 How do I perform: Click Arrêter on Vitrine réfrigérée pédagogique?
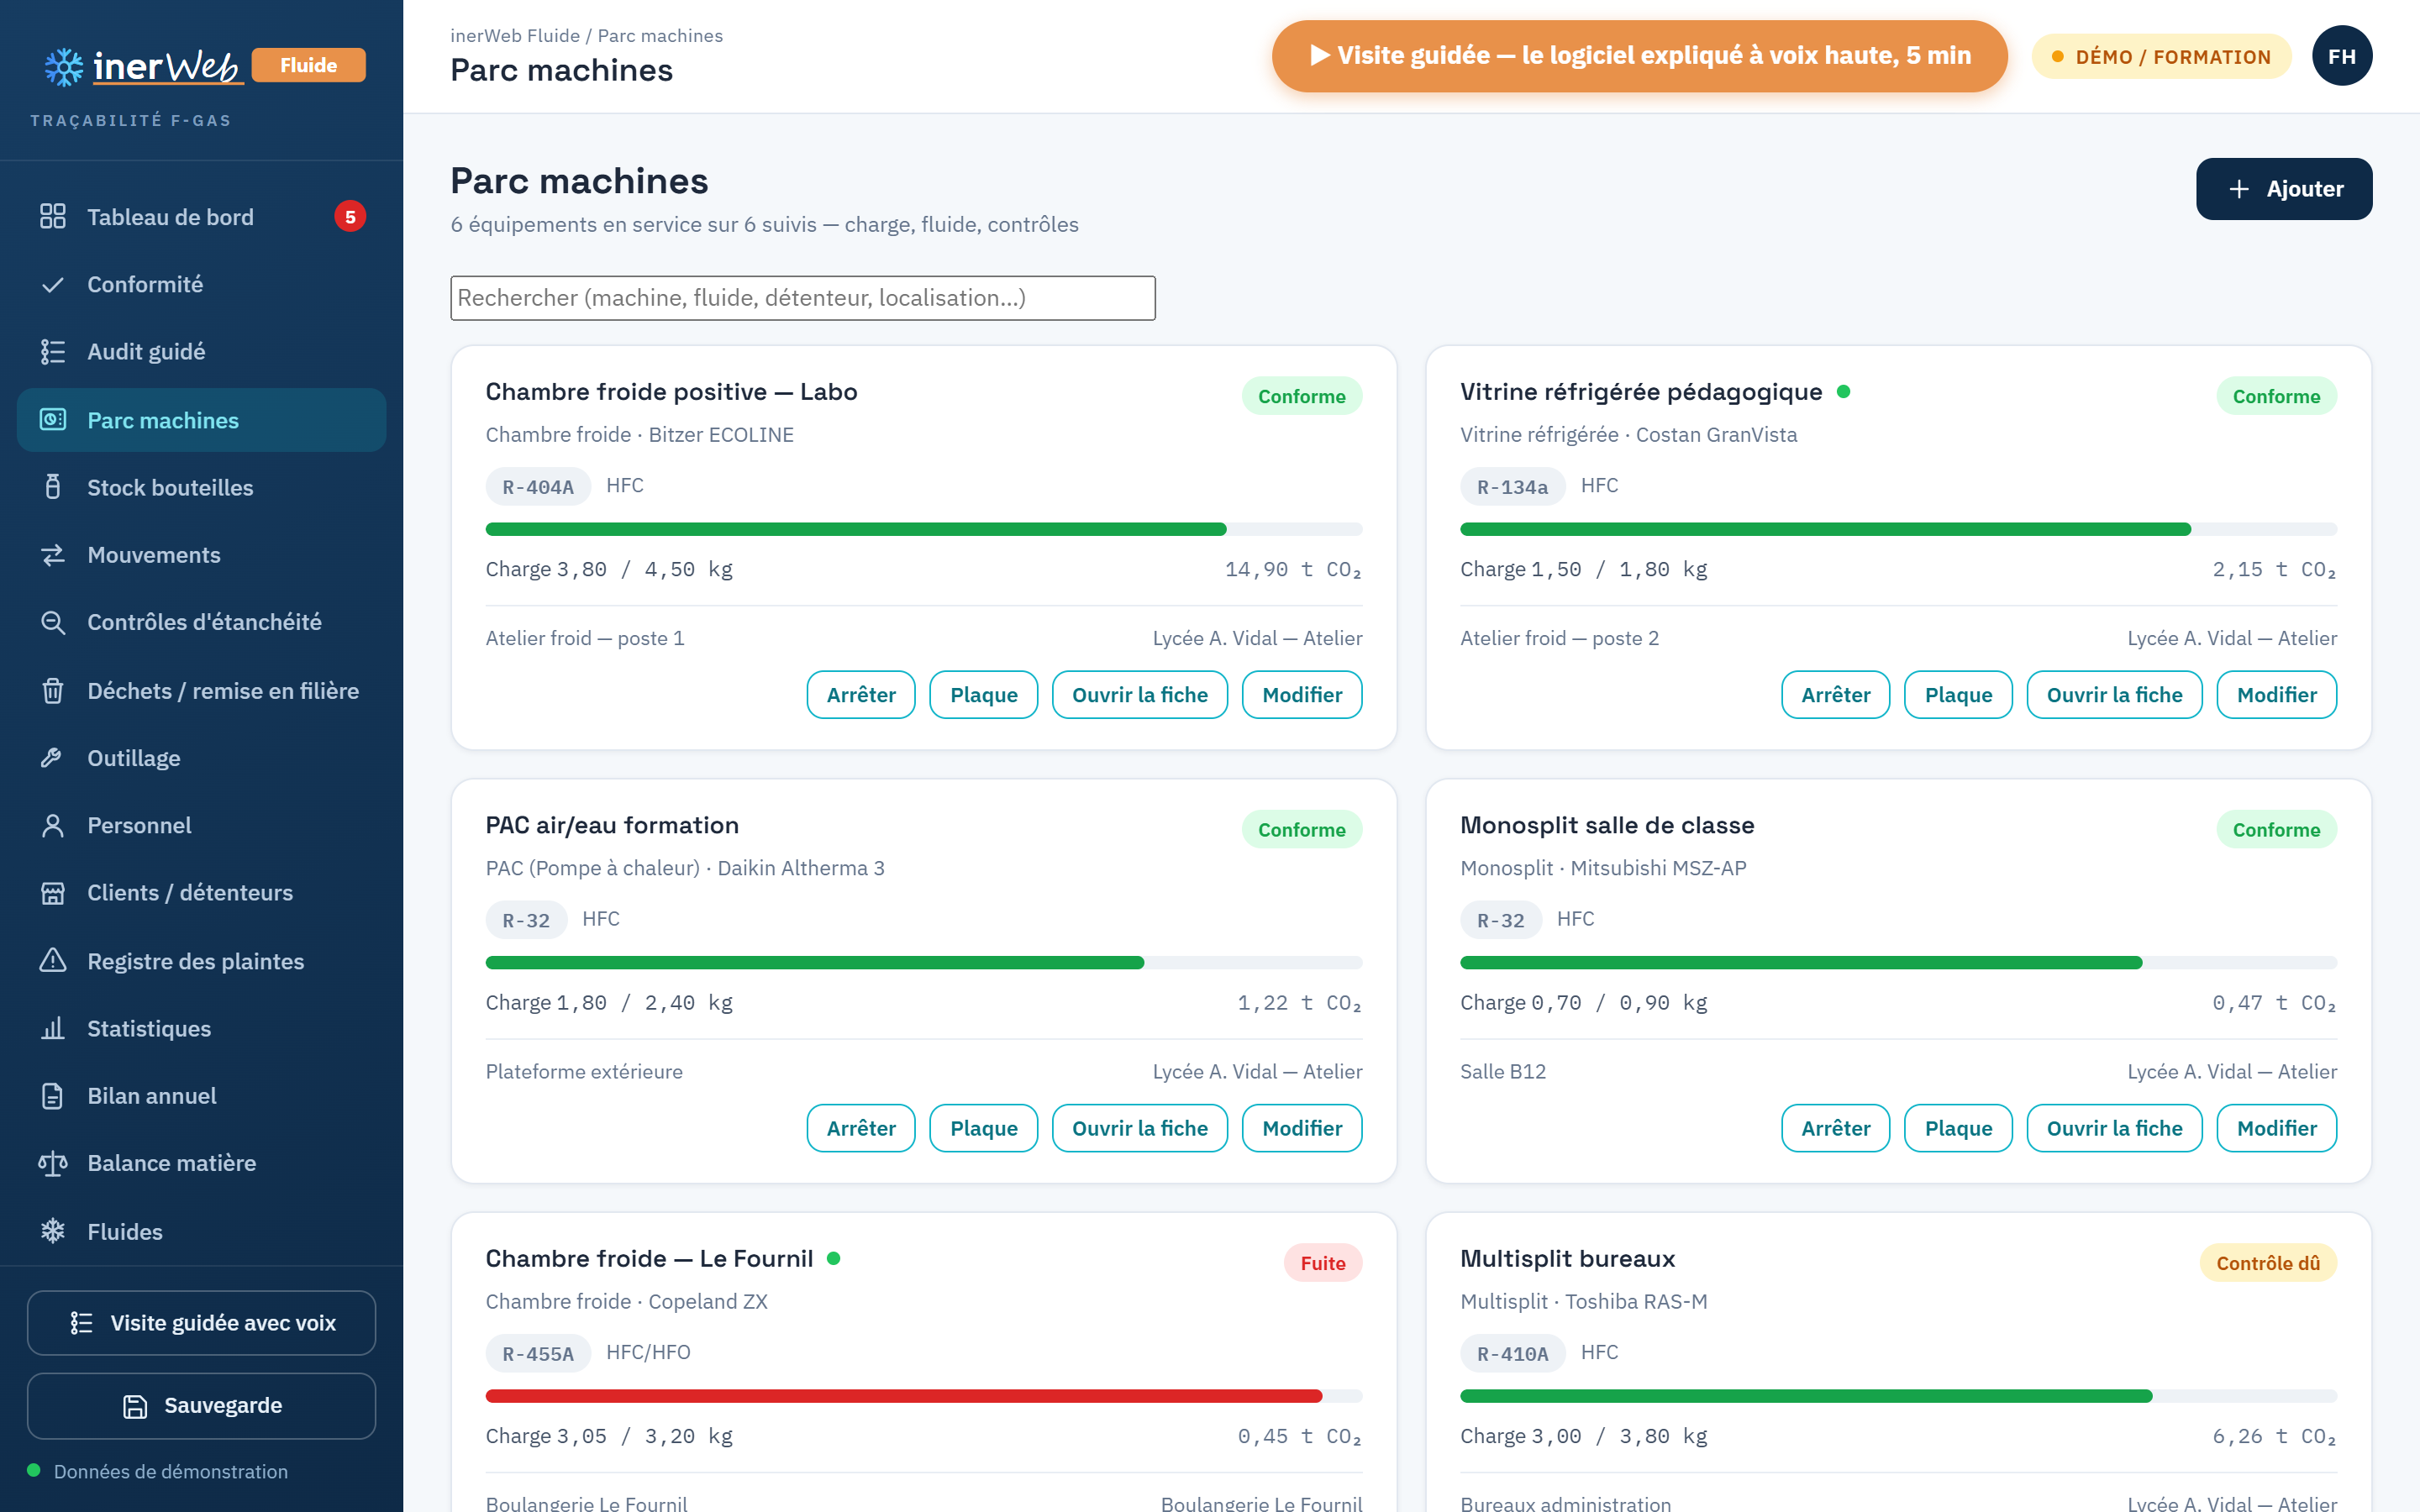point(1835,695)
